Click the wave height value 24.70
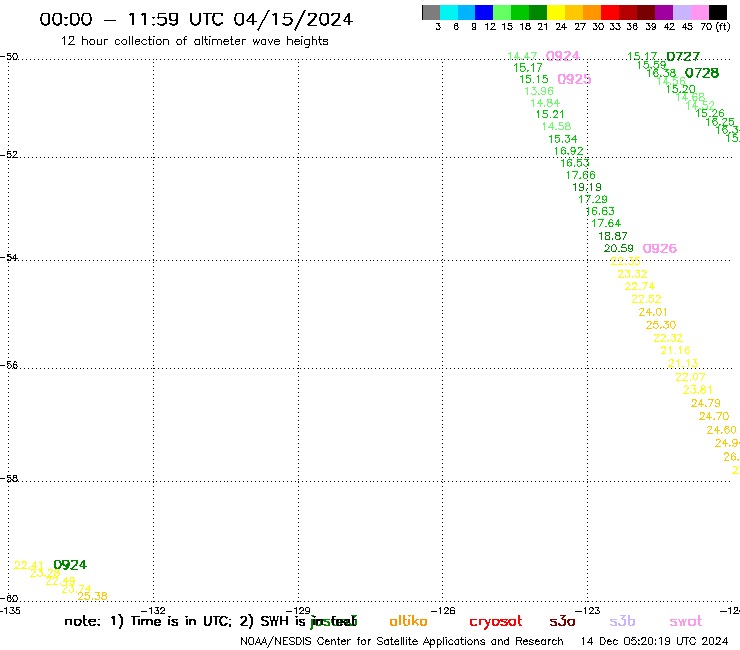Image resolution: width=740 pixels, height=650 pixels. 714,416
